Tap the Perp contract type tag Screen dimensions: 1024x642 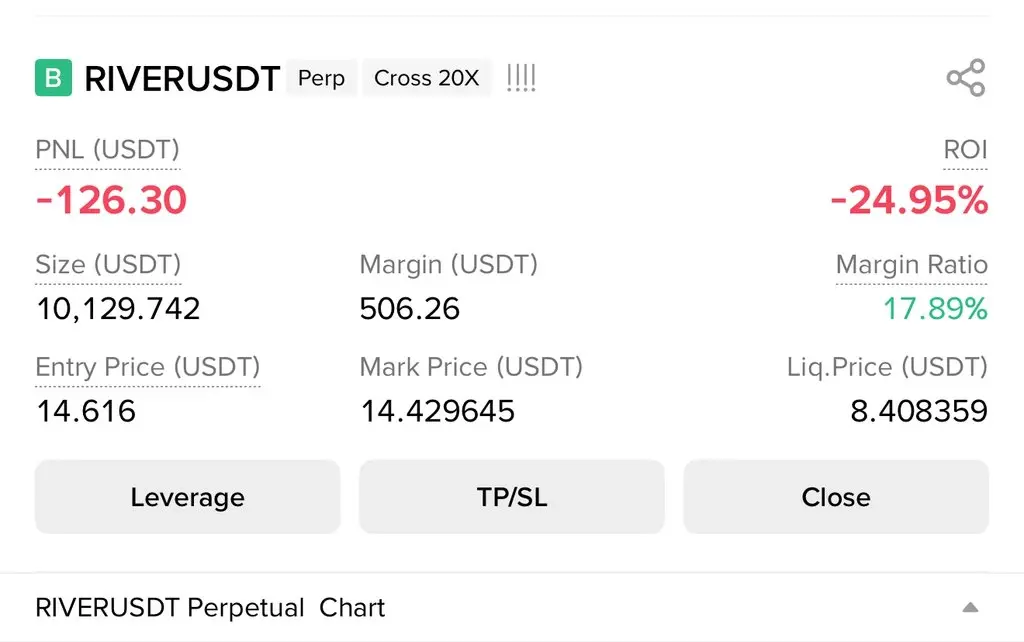tap(321, 78)
